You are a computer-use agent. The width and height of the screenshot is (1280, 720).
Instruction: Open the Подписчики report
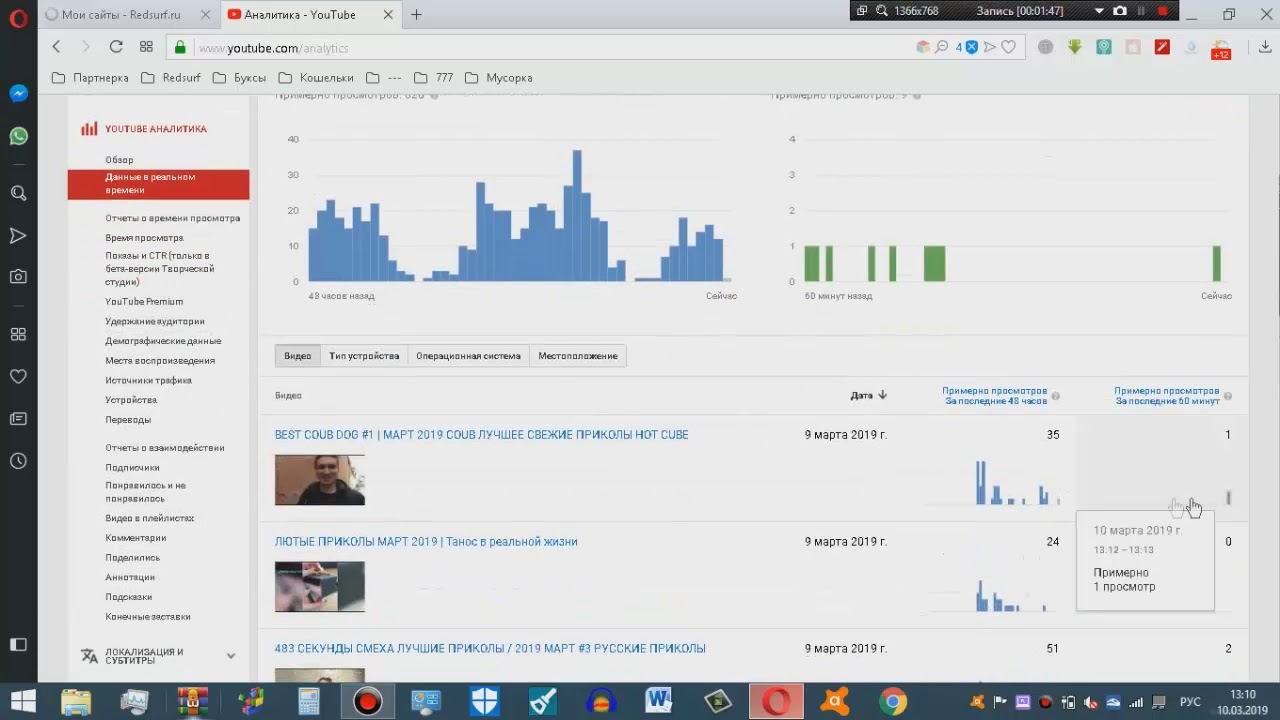(x=132, y=467)
